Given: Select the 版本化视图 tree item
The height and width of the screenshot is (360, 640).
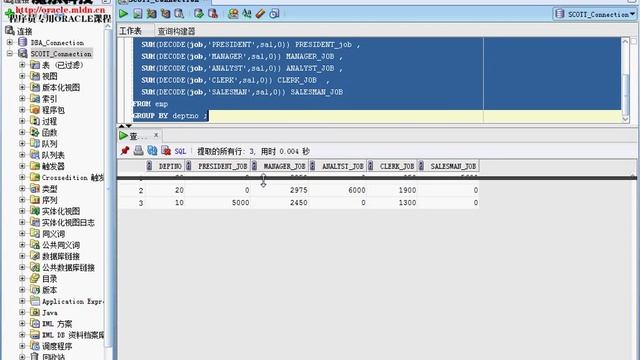Looking at the screenshot, I should pos(61,87).
